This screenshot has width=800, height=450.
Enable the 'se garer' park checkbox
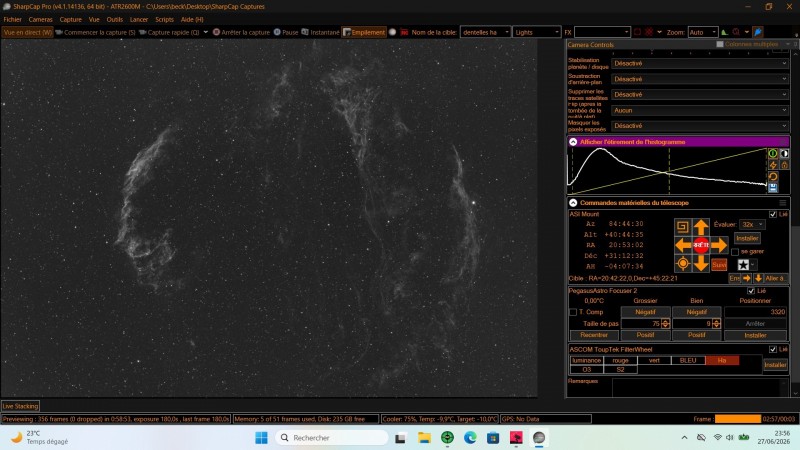pyautogui.click(x=735, y=252)
